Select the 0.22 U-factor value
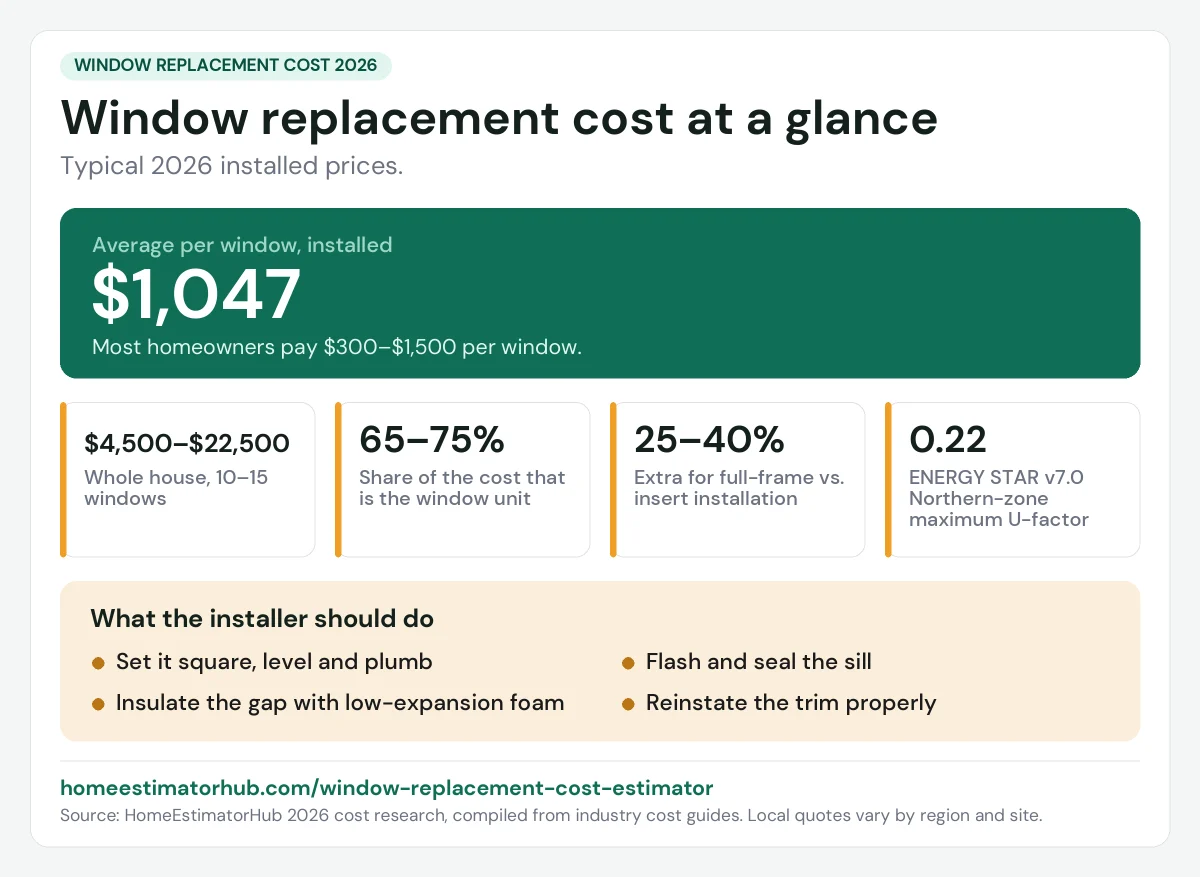This screenshot has width=1200, height=877. [x=948, y=440]
